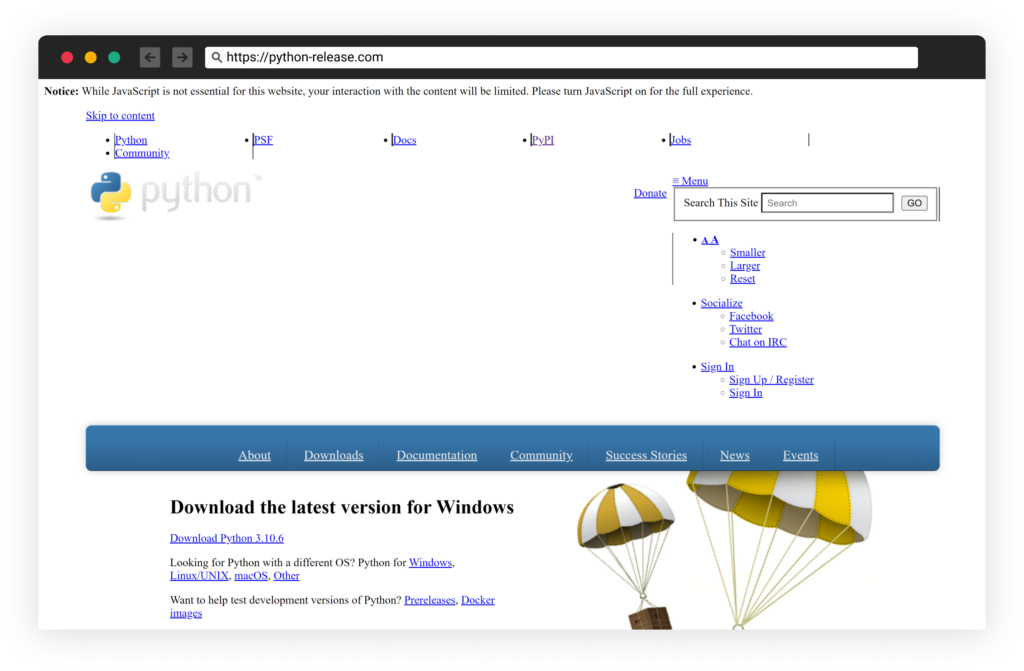Screen dimensions: 1024x671
Task: Click the browser forward arrow button
Action: [x=182, y=57]
